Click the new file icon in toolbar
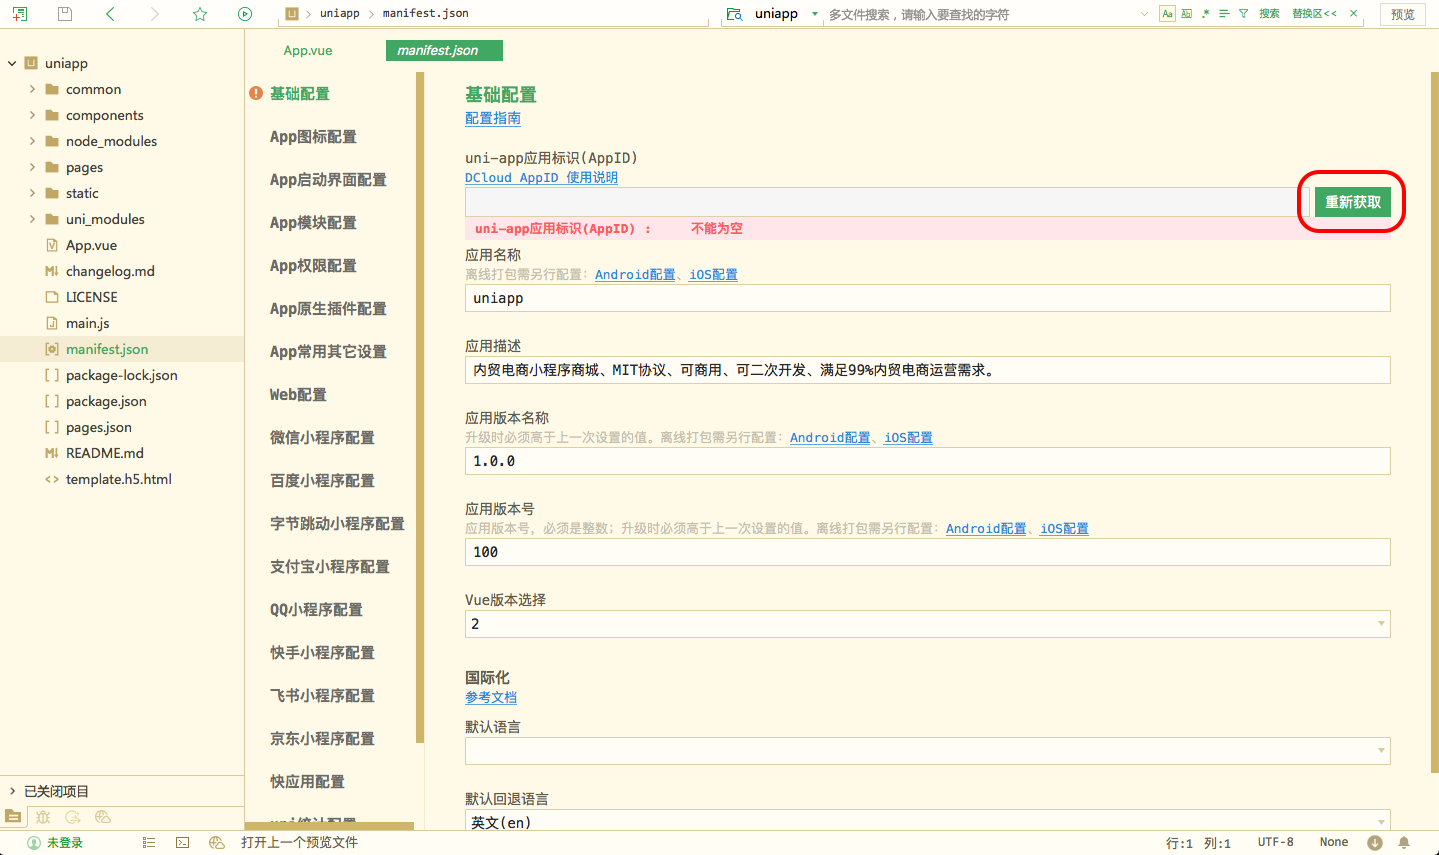This screenshot has width=1439, height=855. 20,14
